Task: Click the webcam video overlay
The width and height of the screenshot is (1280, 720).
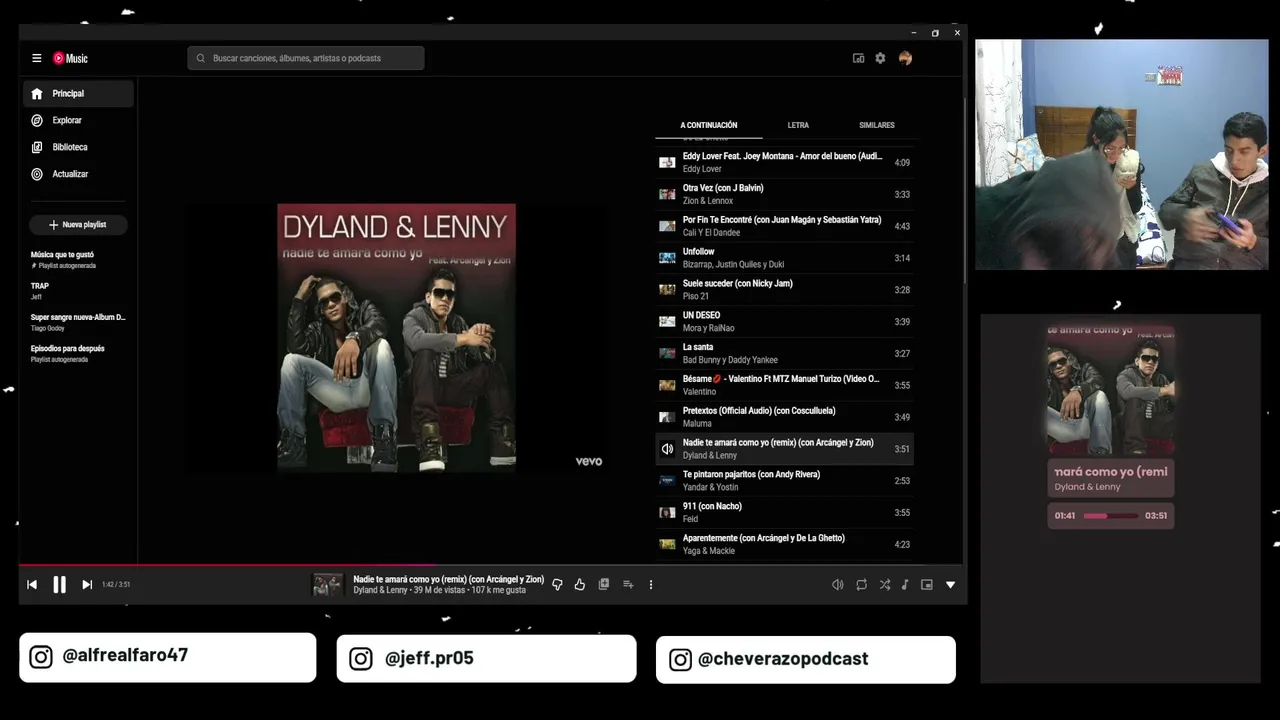Action: [x=1121, y=155]
